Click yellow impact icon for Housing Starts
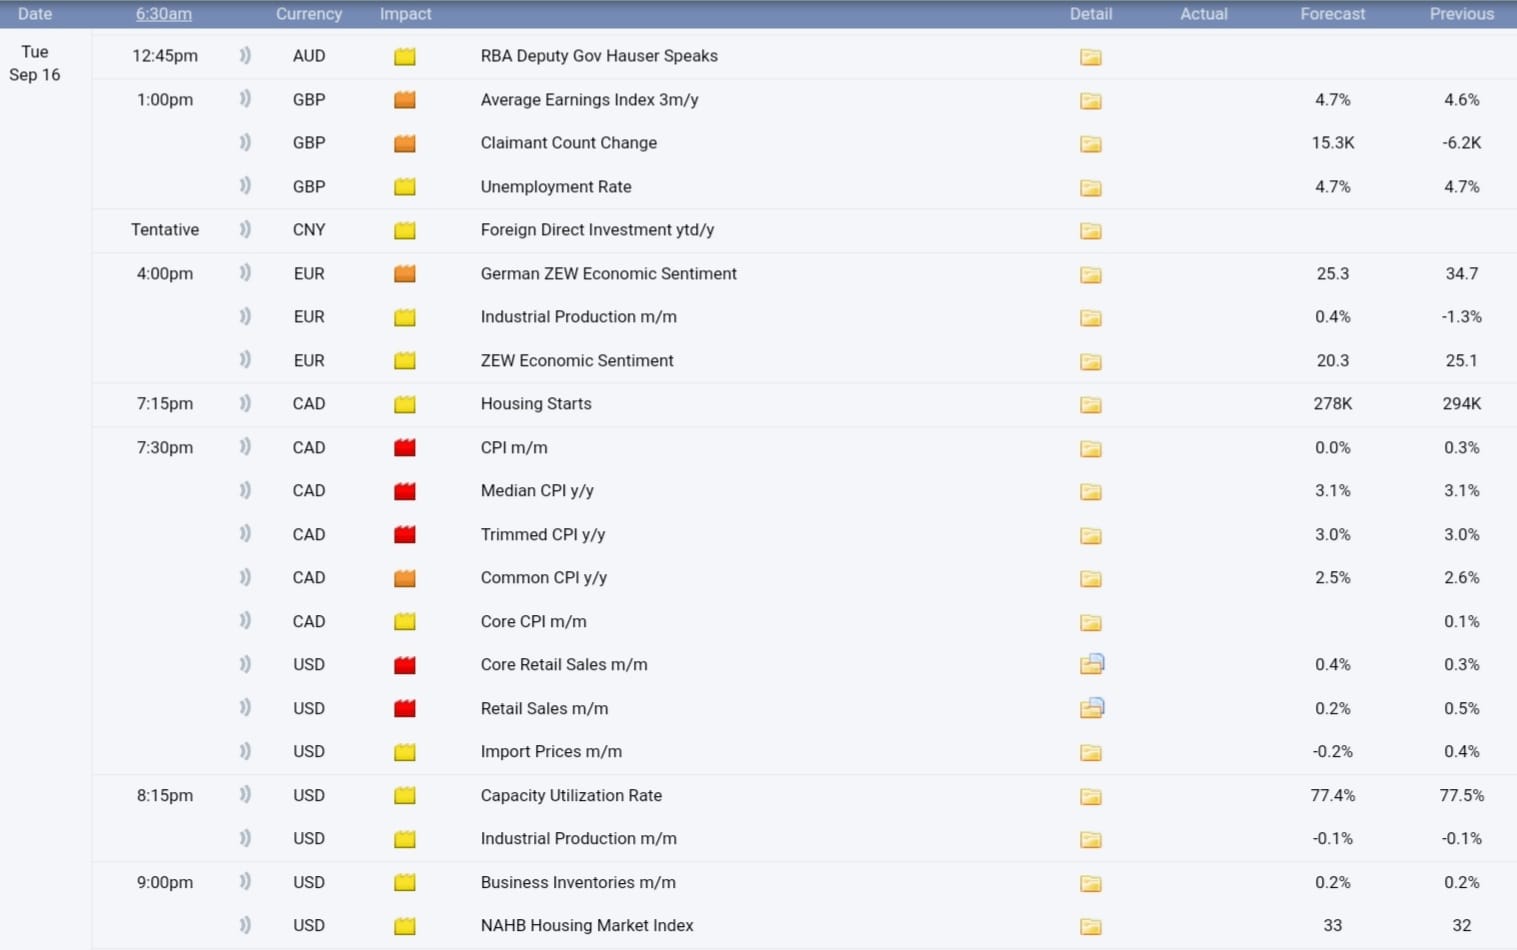The width and height of the screenshot is (1517, 950). pyautogui.click(x=404, y=405)
